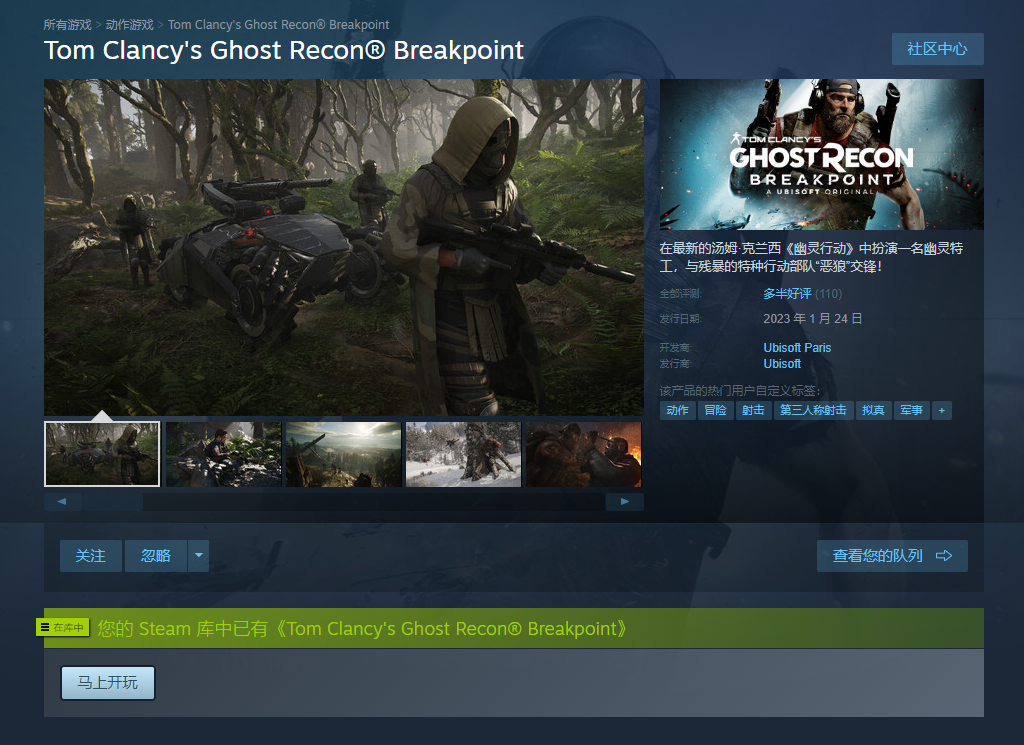Click the left arrow of screenshot strip
The height and width of the screenshot is (745, 1024).
(63, 501)
